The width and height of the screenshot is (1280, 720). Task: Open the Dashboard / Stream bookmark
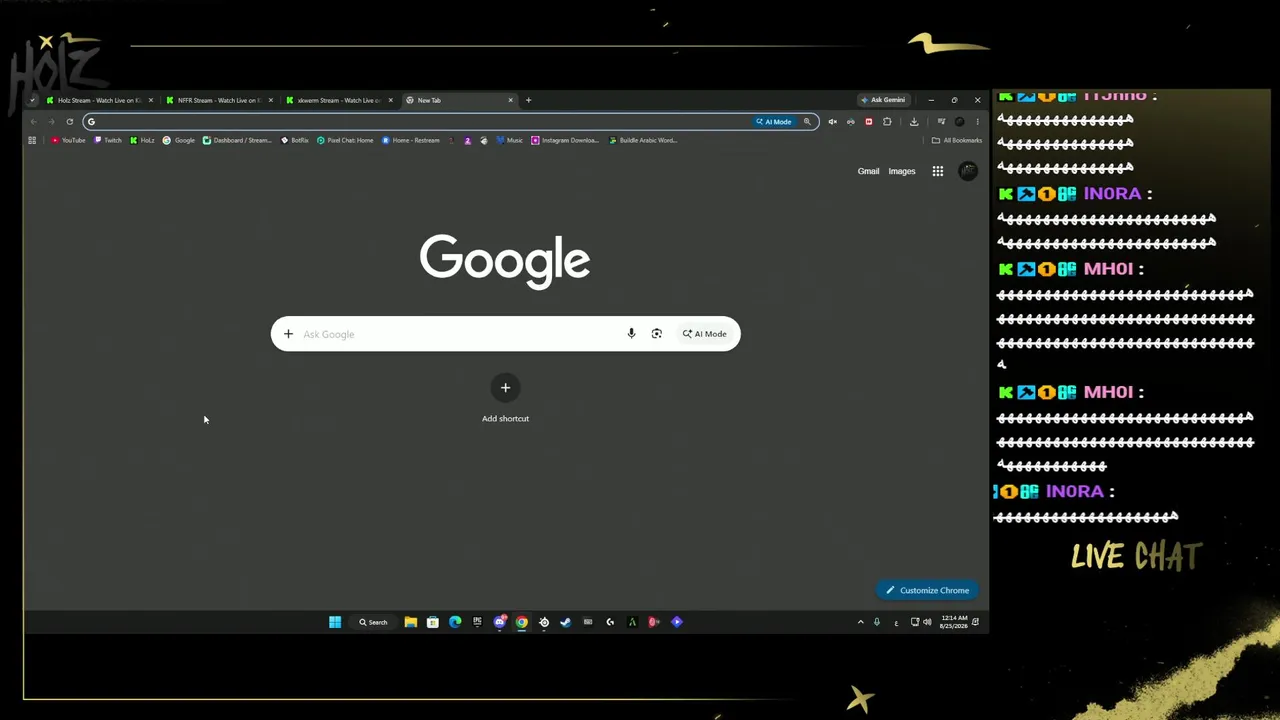pyautogui.click(x=237, y=140)
